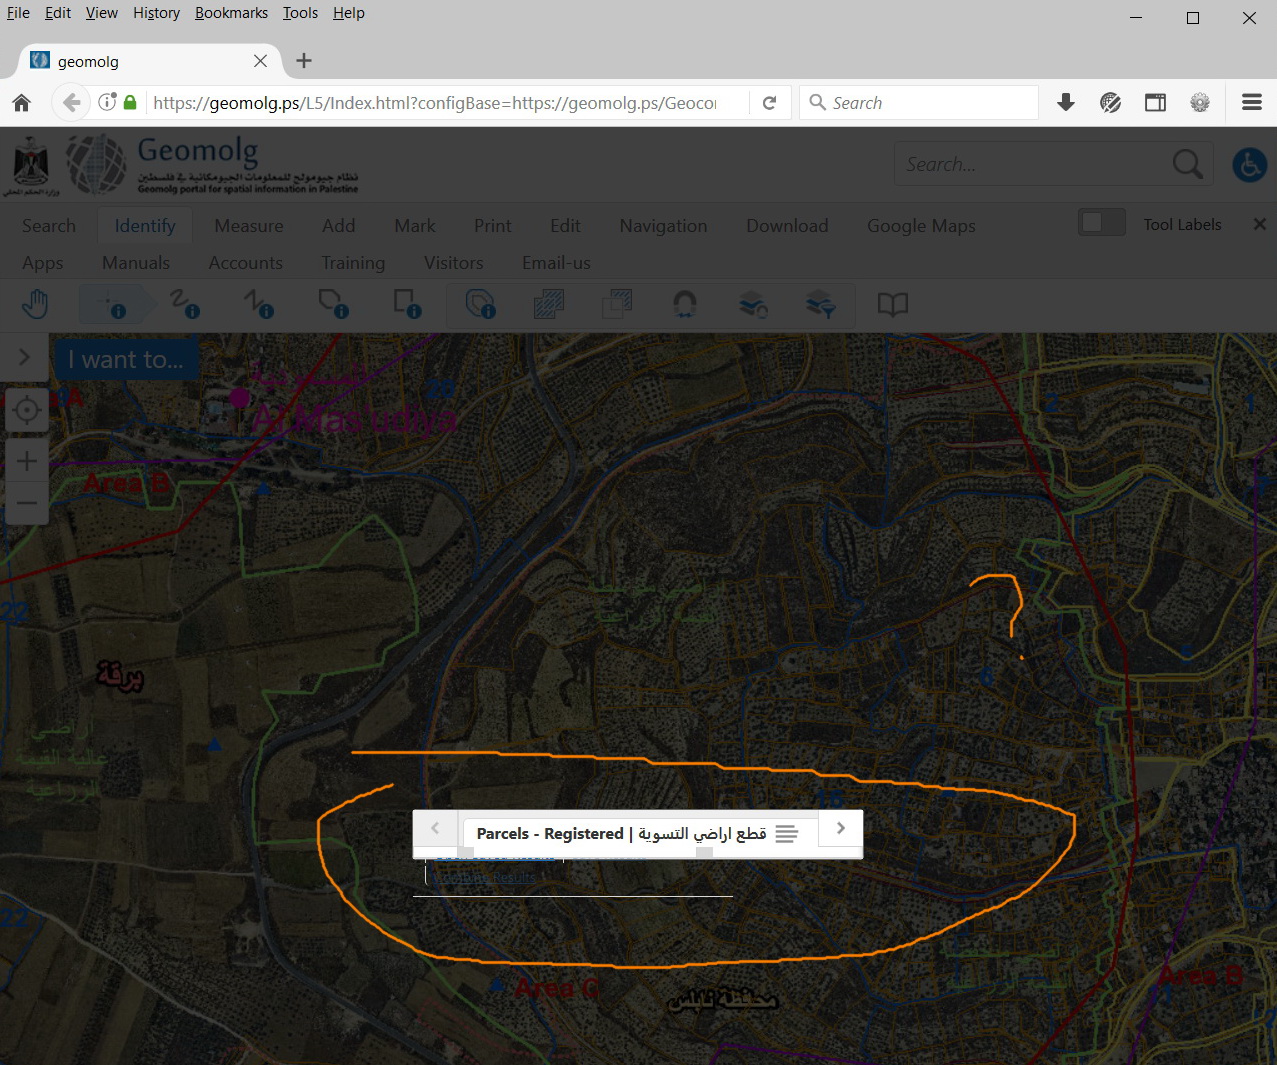
Task: Switch to the Training tab
Action: (353, 263)
